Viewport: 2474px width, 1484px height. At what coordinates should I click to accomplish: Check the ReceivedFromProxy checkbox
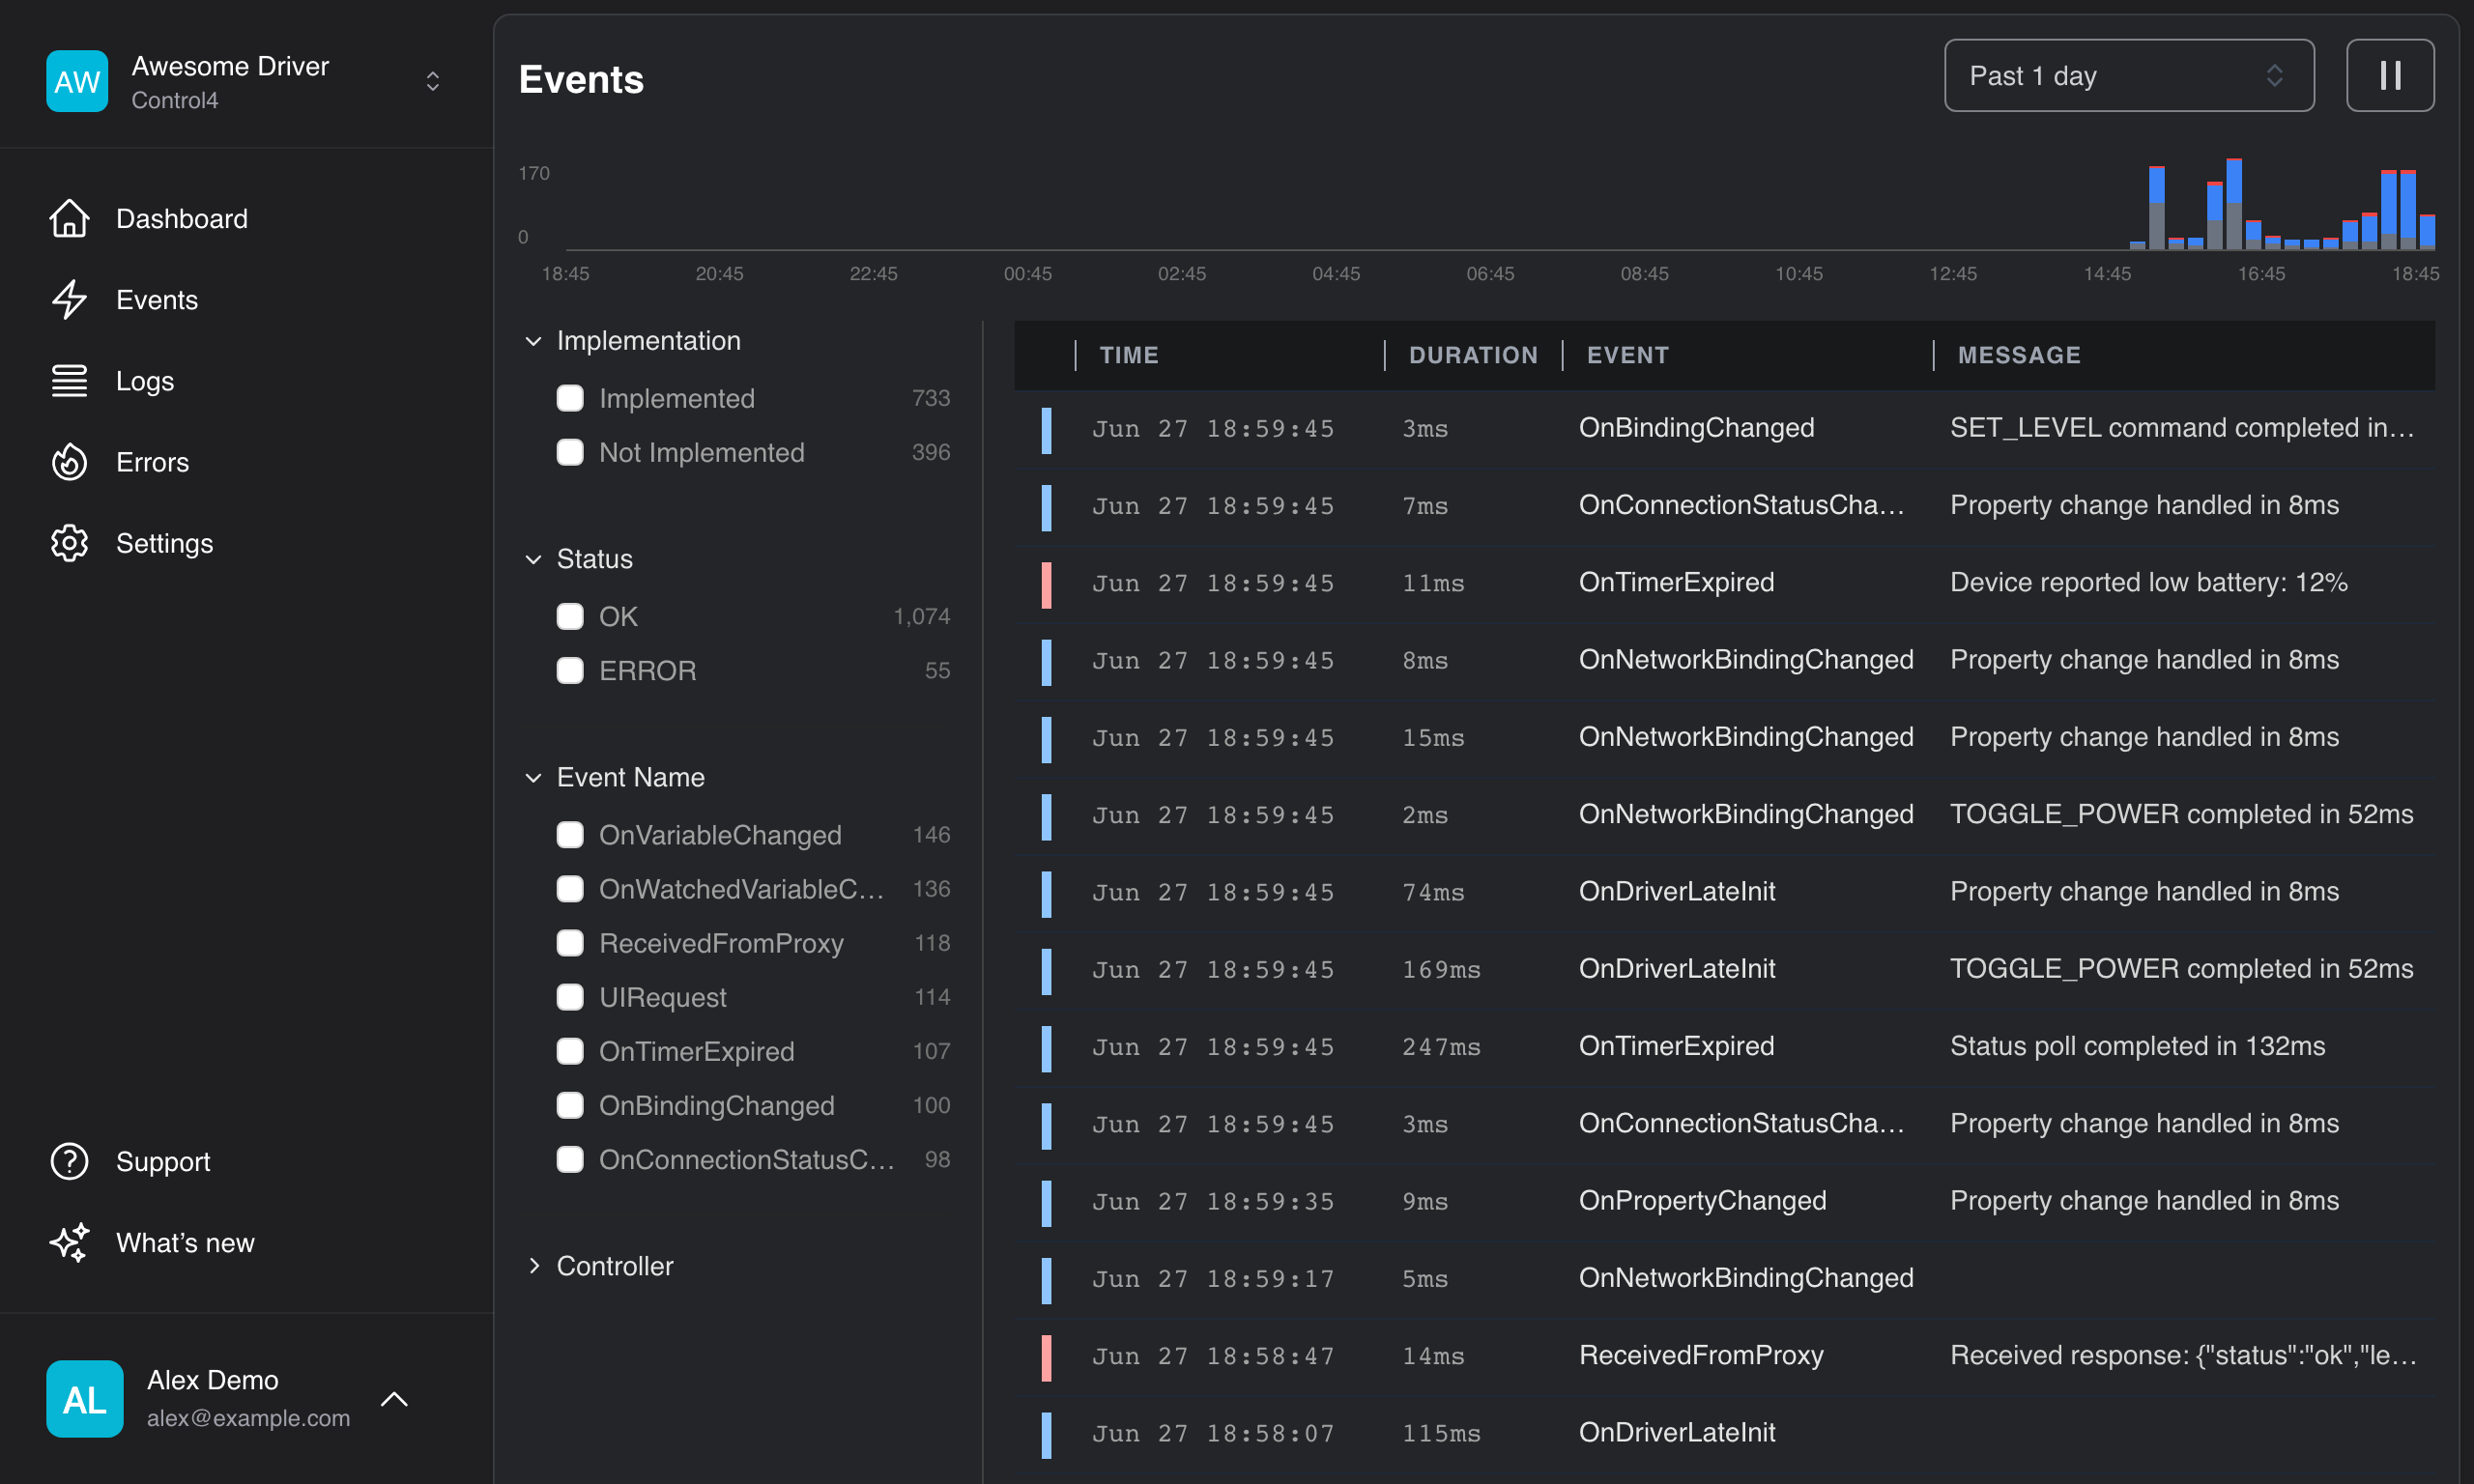(570, 942)
